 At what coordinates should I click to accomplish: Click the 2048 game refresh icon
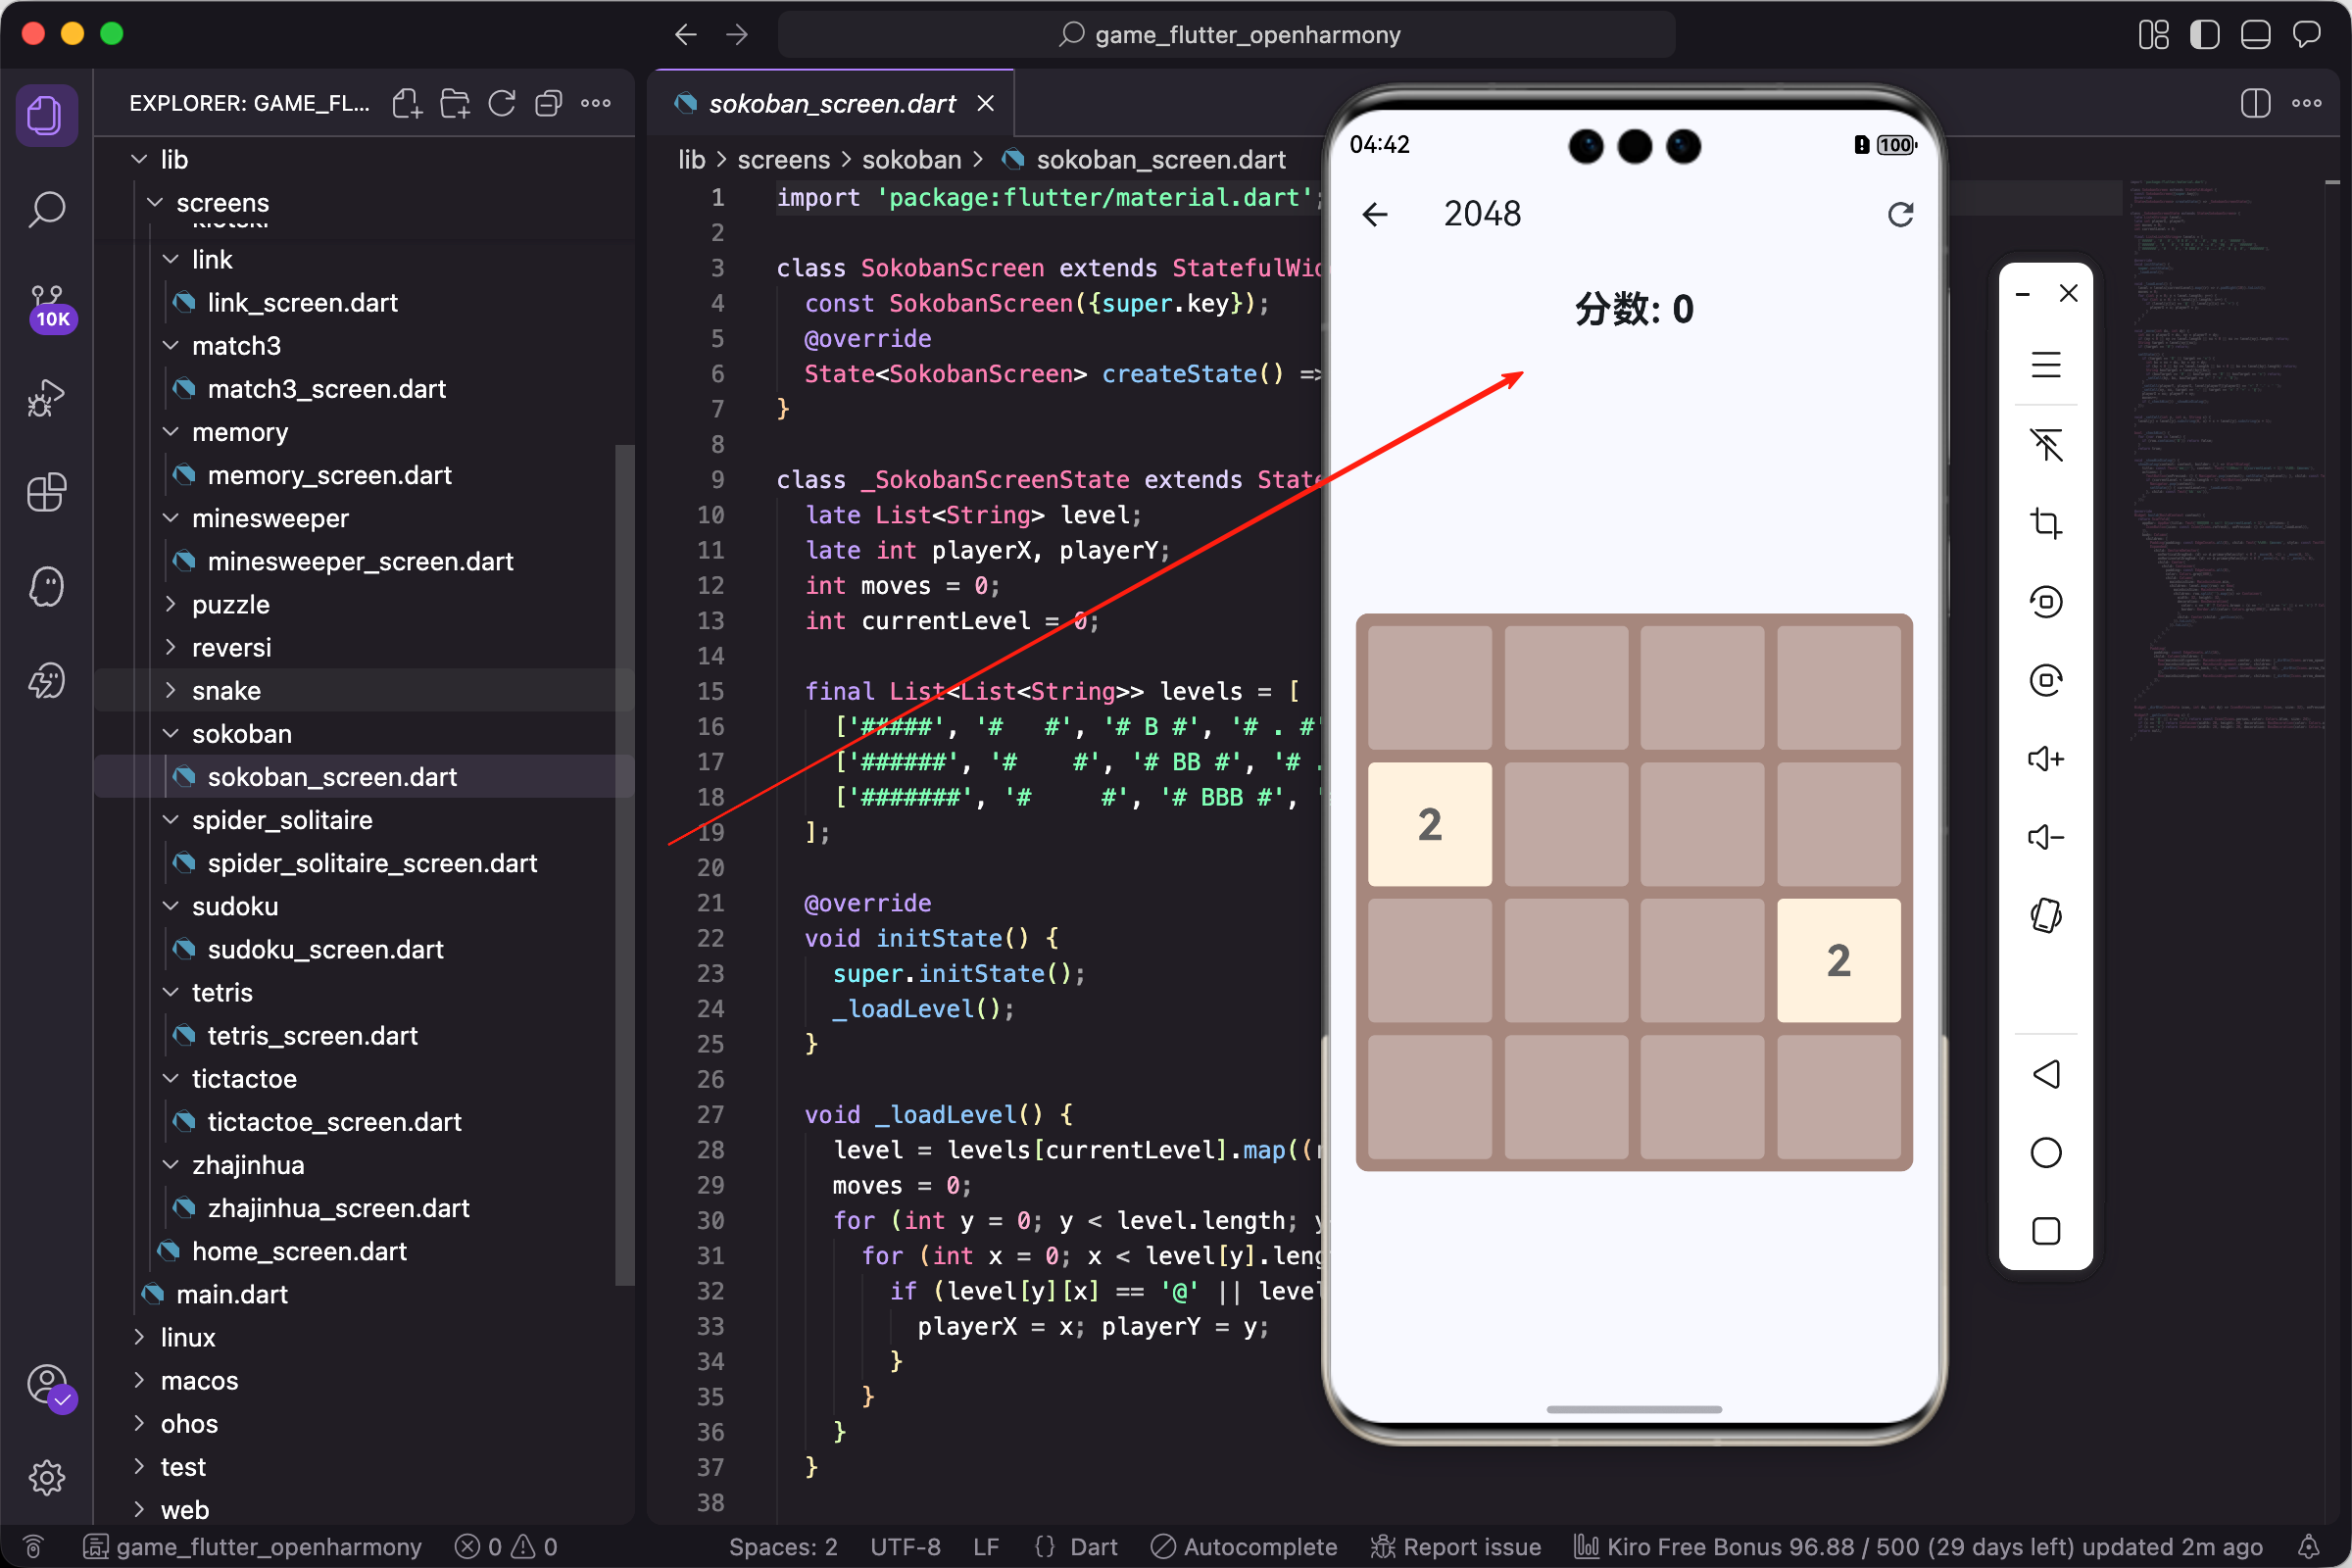coord(1900,214)
